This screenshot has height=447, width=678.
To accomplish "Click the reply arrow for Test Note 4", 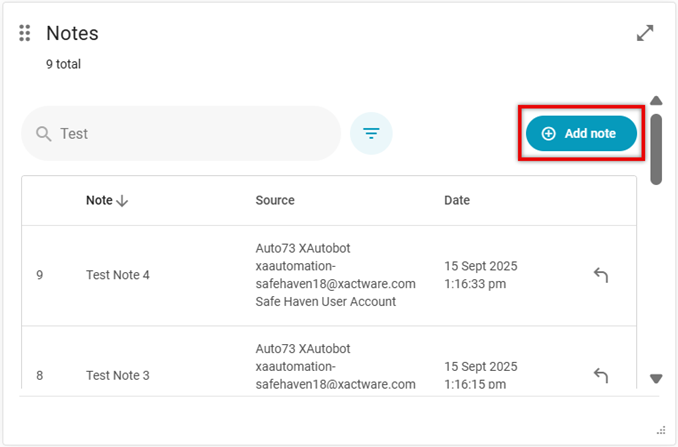I will [601, 275].
